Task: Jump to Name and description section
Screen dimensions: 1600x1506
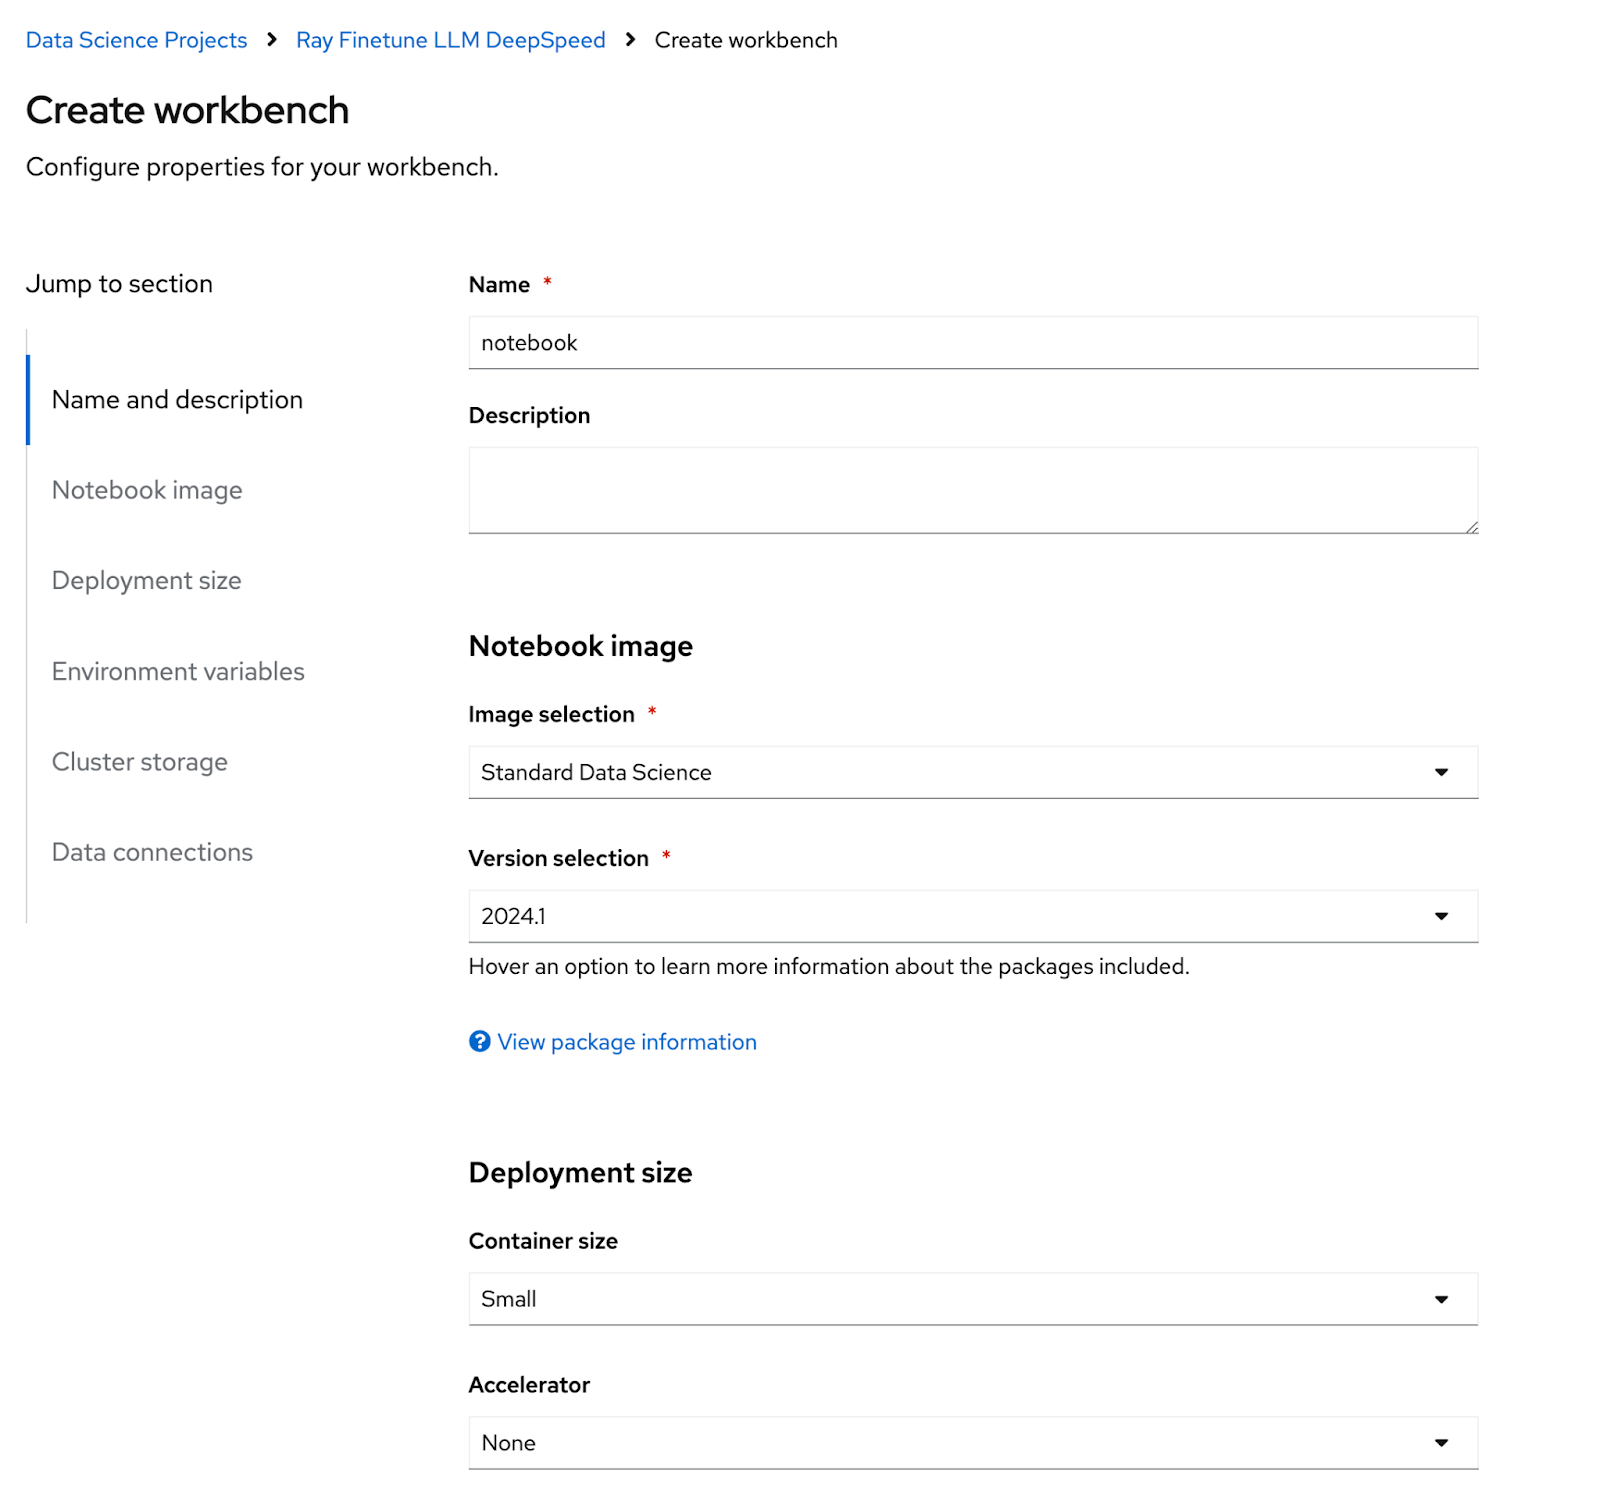Action: [177, 400]
